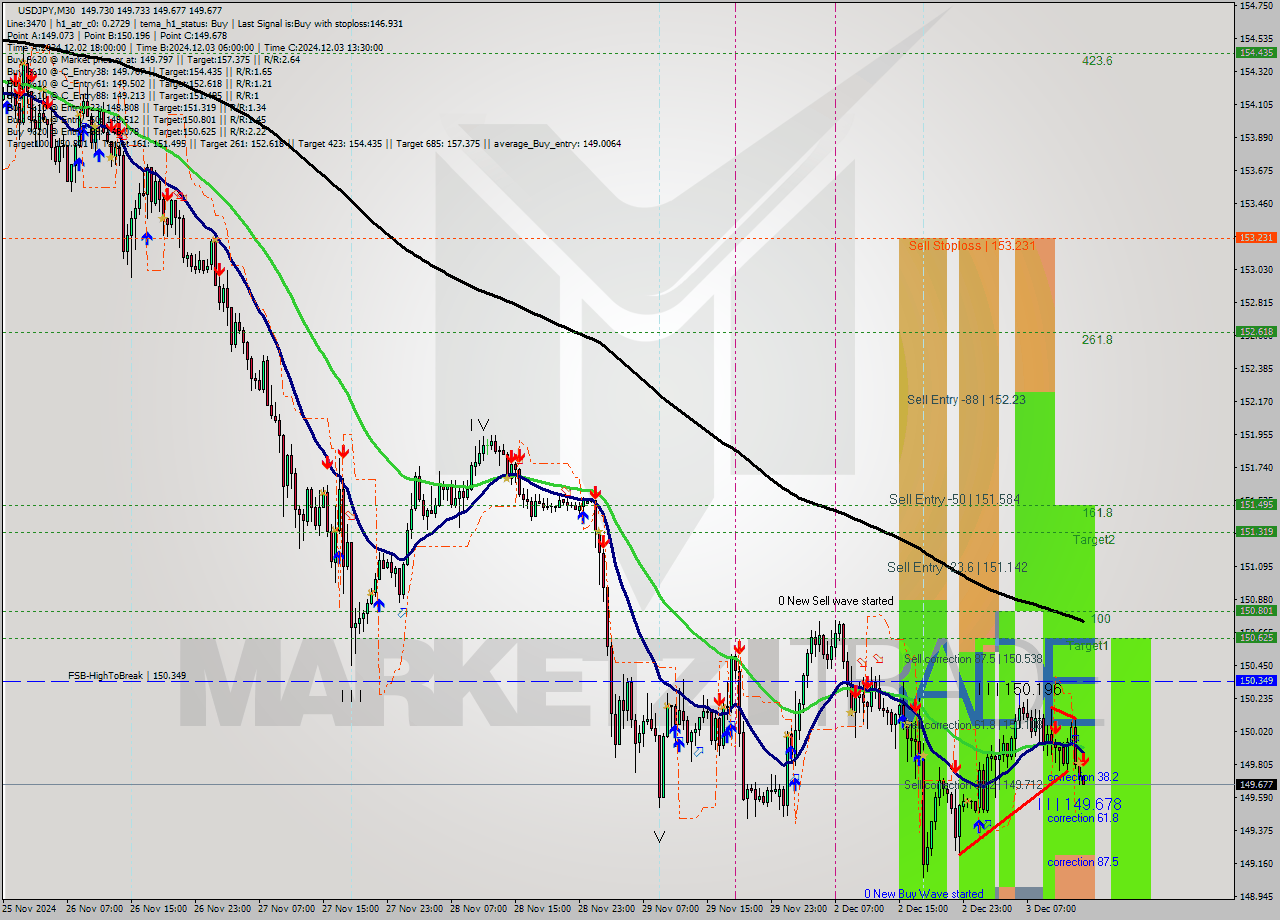The width and height of the screenshot is (1280, 920).
Task: Select the 'correction 38.2' label
Action: [1082, 777]
